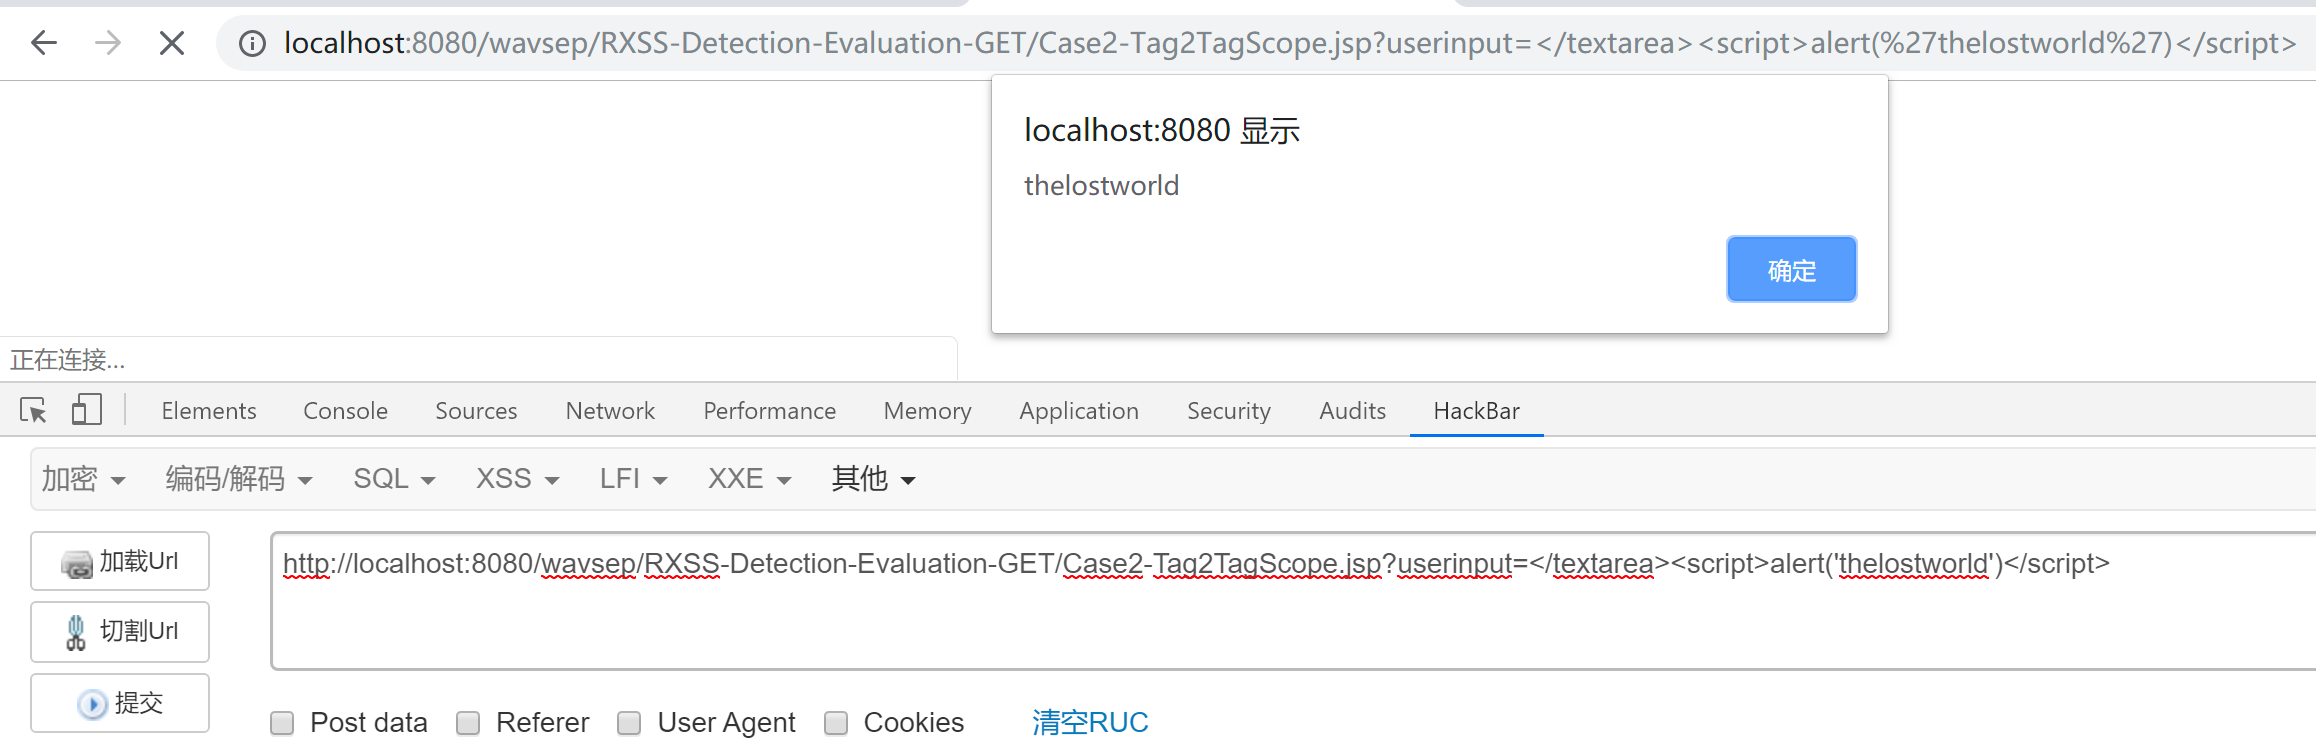Select the scissors 切割Url tool
Viewport: 2316px width, 746px height.
point(119,631)
